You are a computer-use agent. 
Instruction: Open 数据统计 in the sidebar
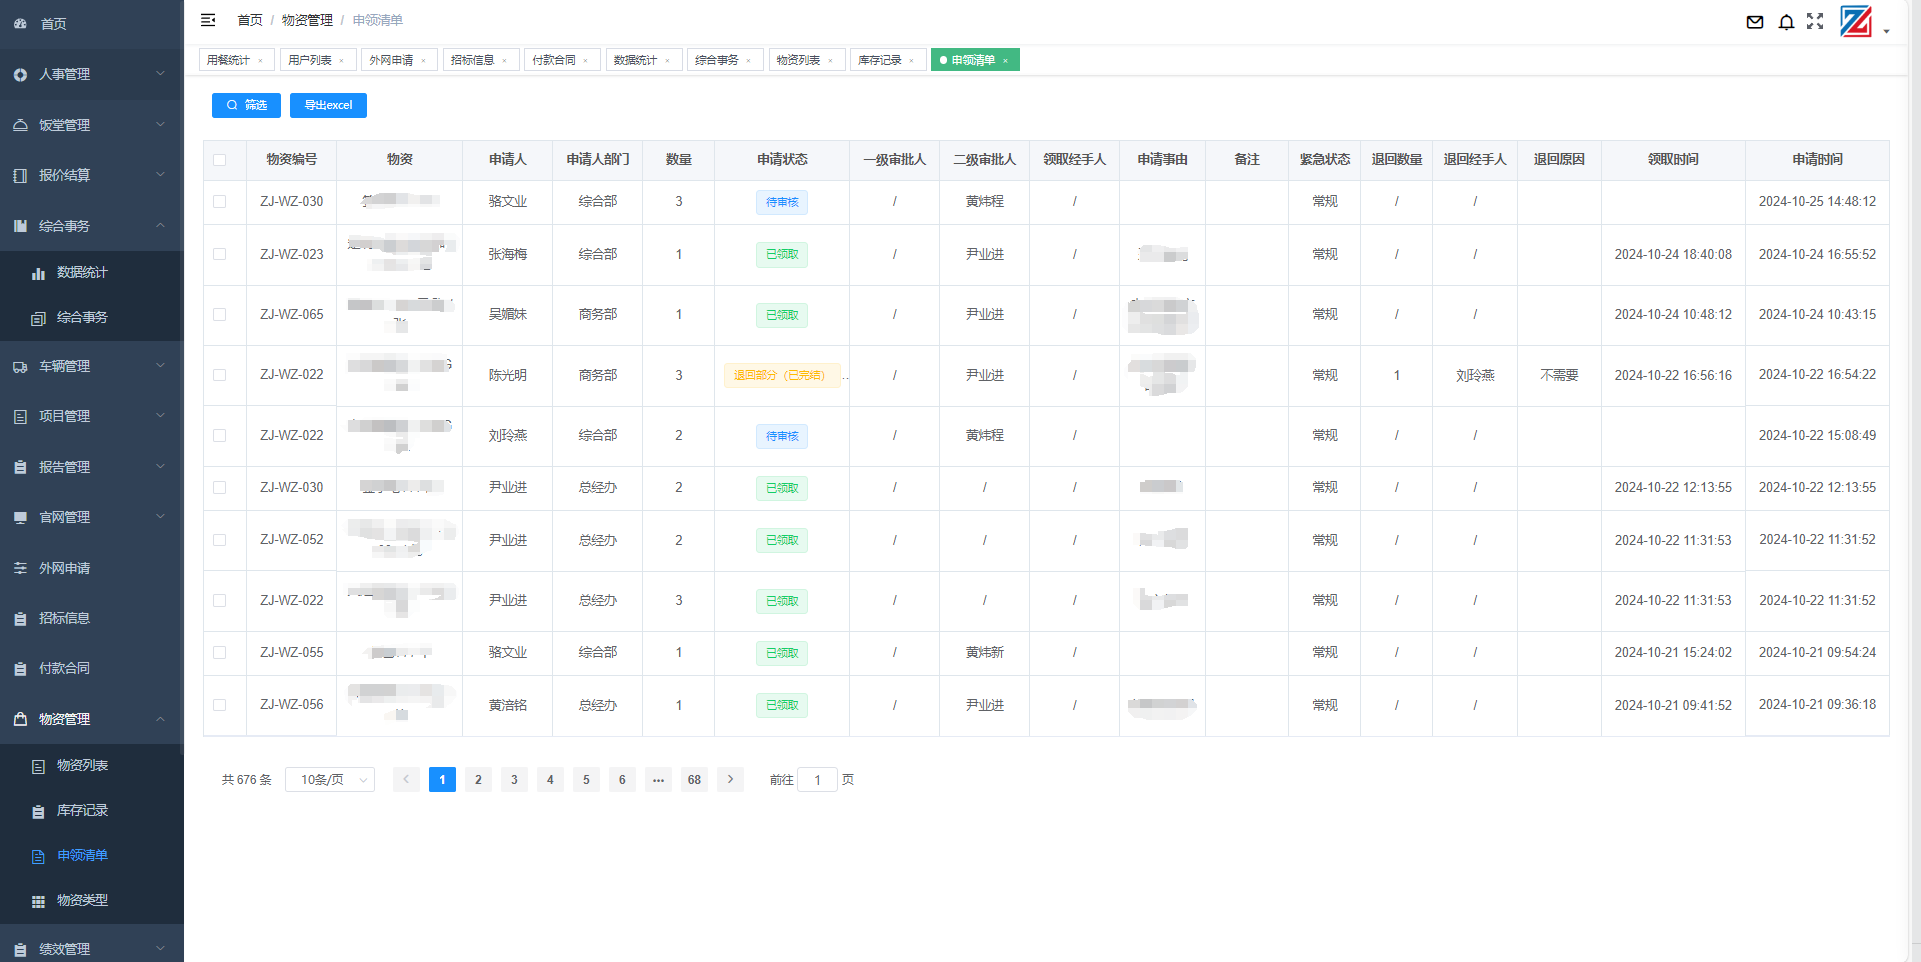pos(82,272)
